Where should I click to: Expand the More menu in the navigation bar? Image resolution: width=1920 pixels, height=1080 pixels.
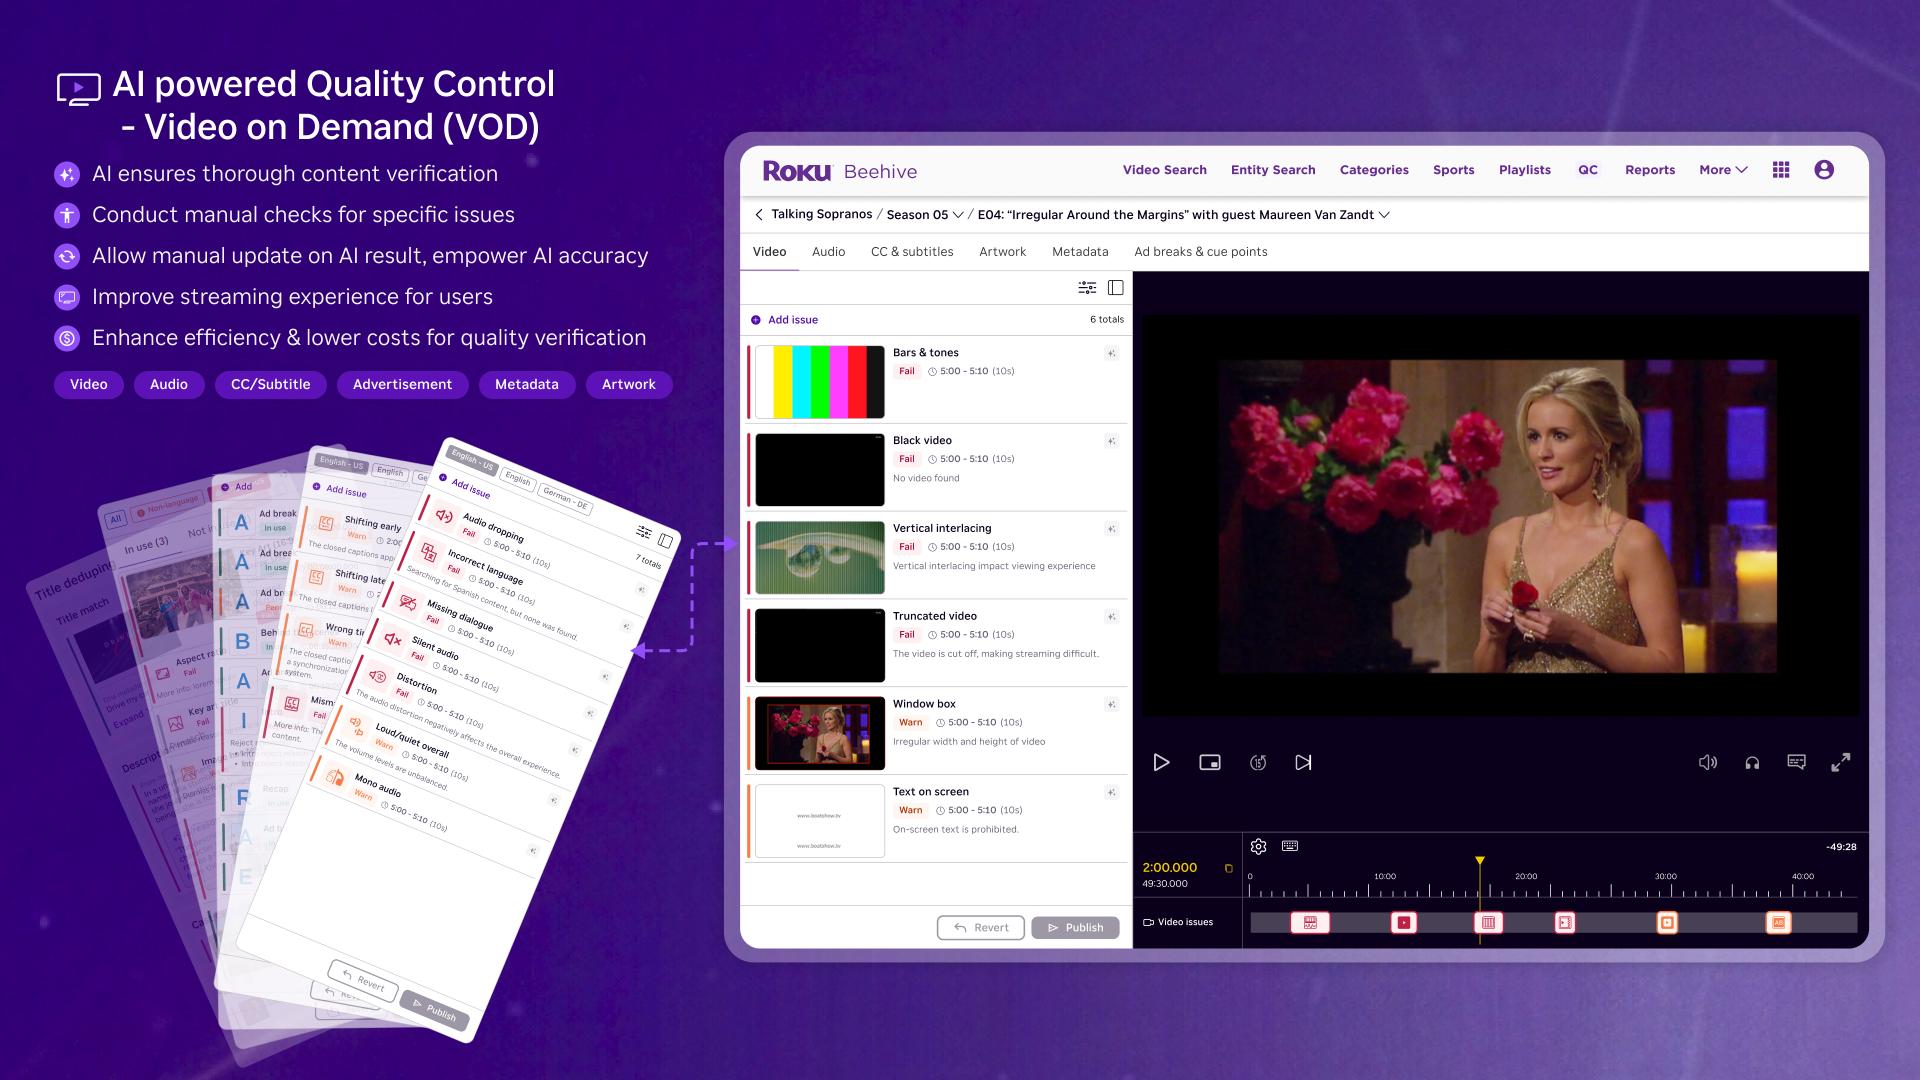[x=1721, y=170]
